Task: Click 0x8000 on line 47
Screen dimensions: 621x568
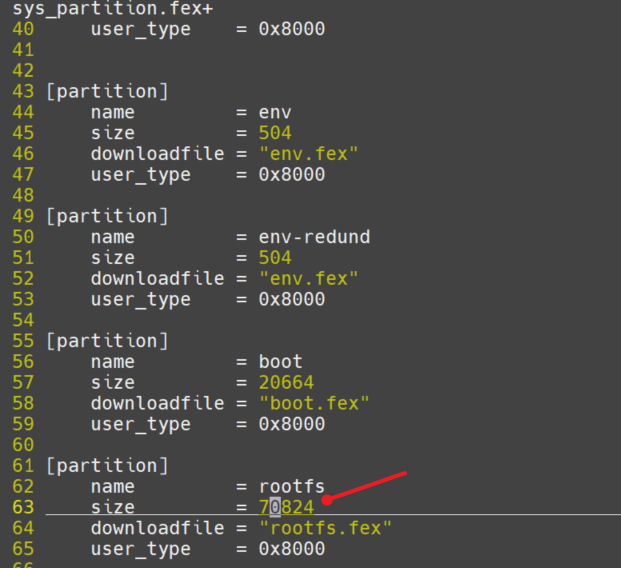Action: point(292,175)
